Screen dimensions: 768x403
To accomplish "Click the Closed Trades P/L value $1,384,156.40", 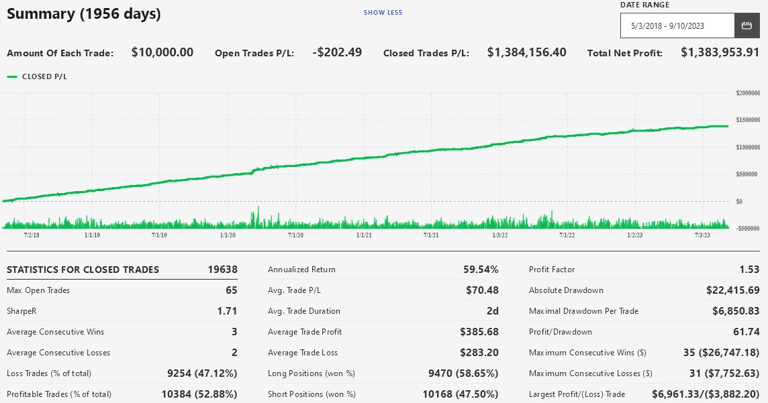I will (x=526, y=52).
